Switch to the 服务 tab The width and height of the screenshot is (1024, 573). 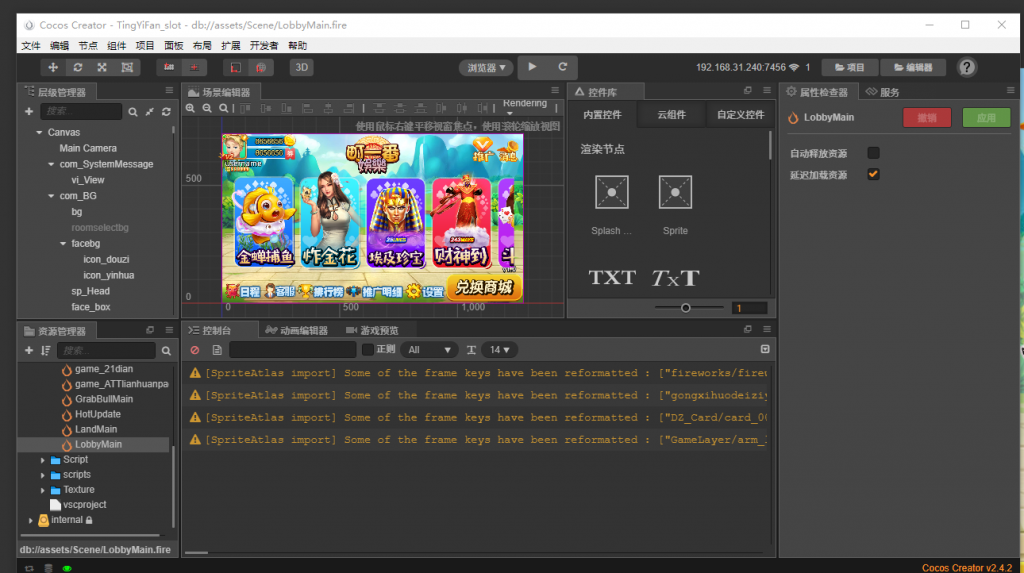click(883, 92)
